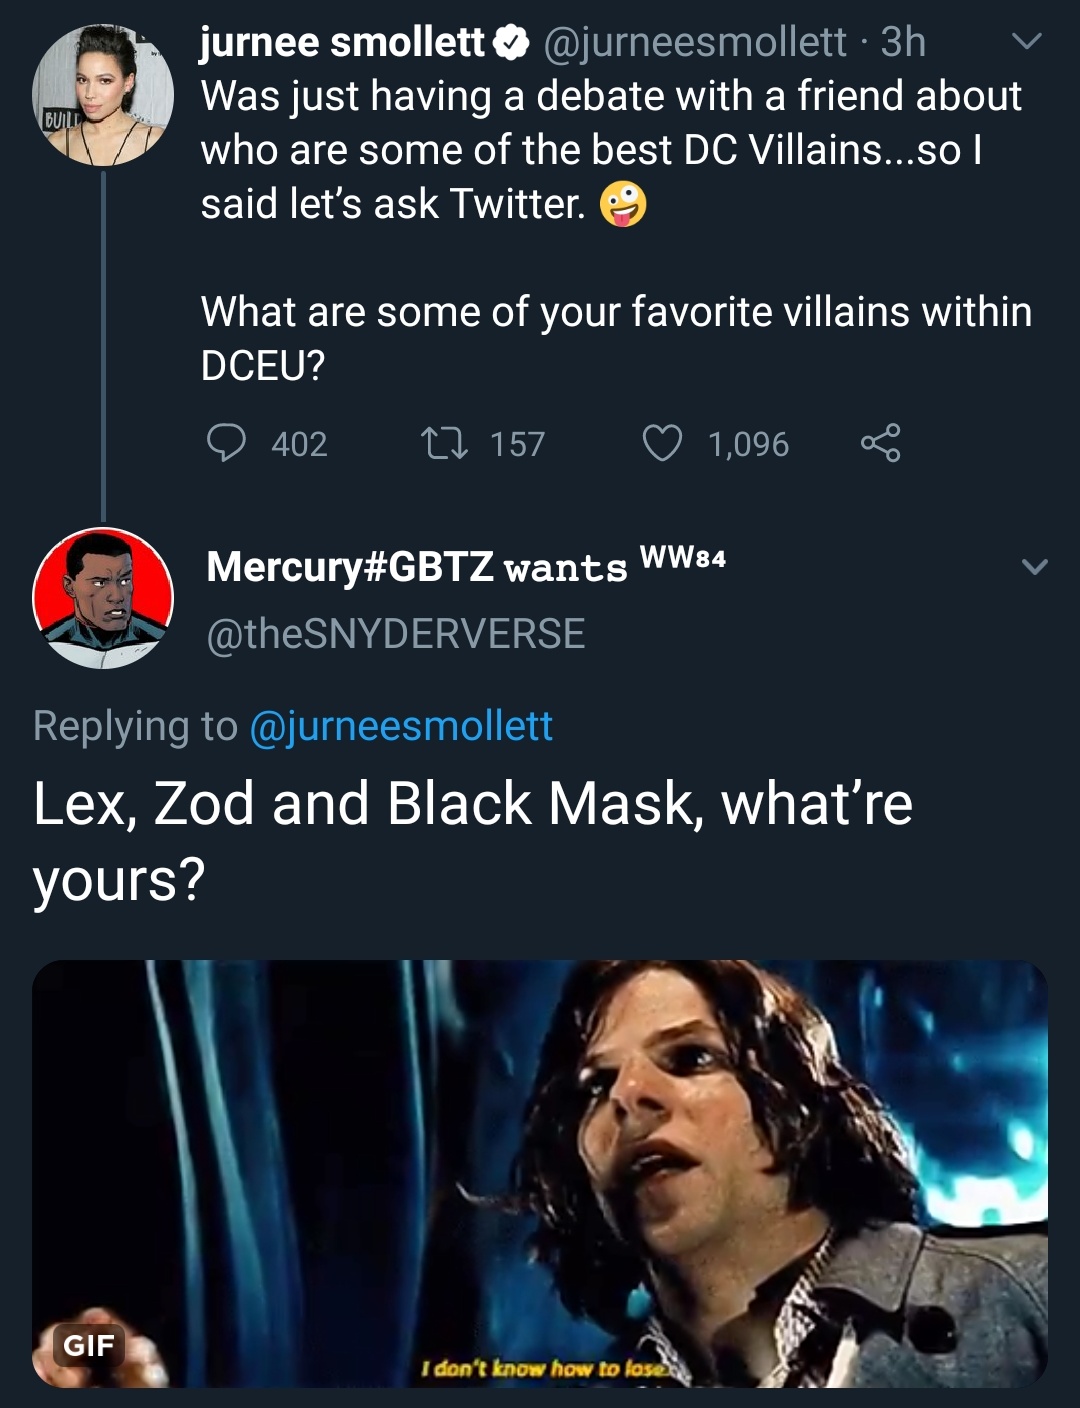The height and width of the screenshot is (1408, 1080).
Task: Tap the heart icon to like the tweet
Action: pos(665,444)
